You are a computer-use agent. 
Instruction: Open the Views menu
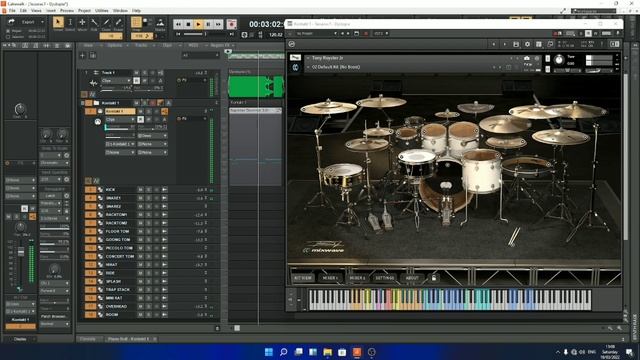pyautogui.click(x=36, y=11)
